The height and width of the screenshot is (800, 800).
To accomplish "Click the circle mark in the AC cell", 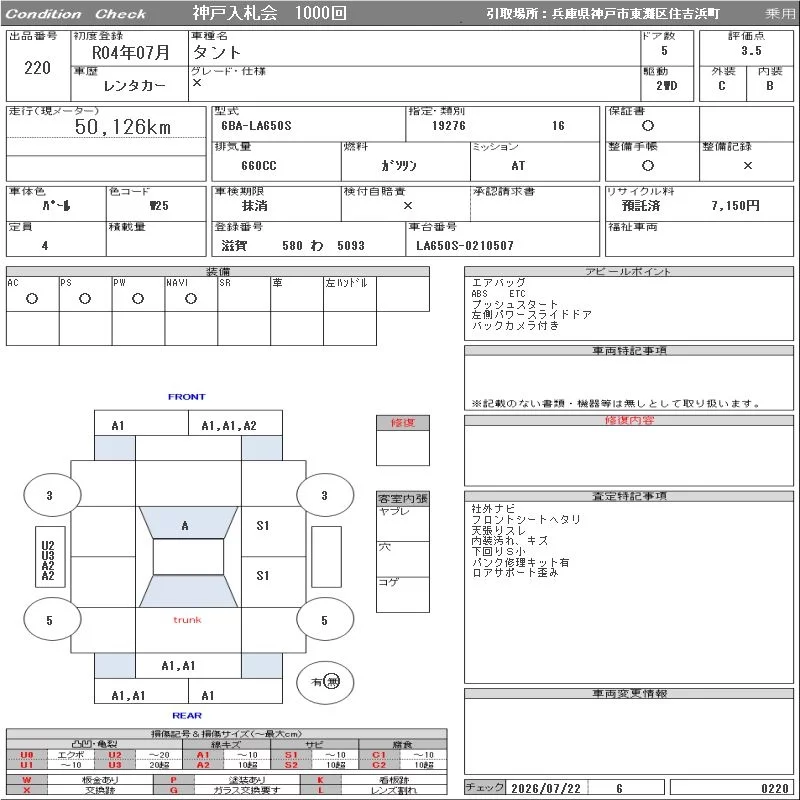I will click(x=32, y=298).
